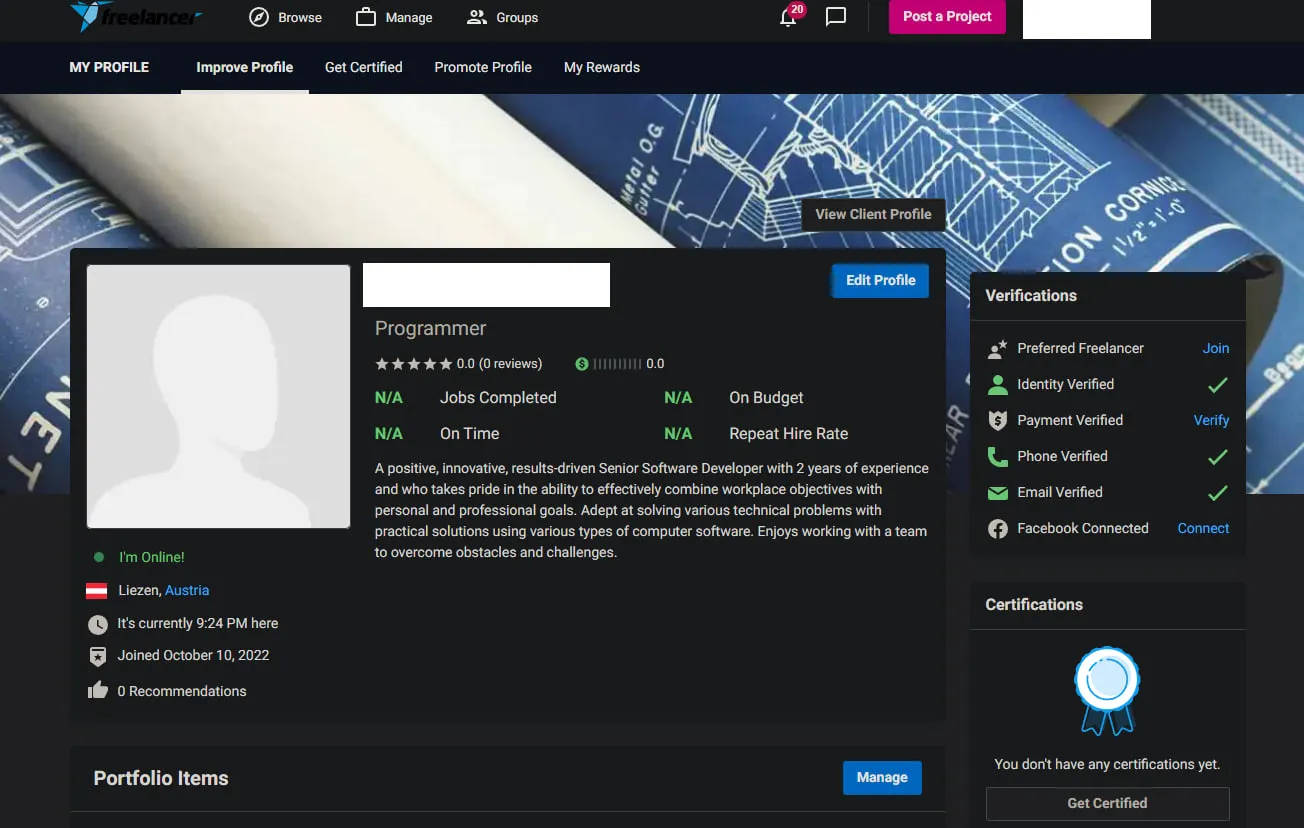
Task: Click the certification ribbon badge icon
Action: 1107,691
